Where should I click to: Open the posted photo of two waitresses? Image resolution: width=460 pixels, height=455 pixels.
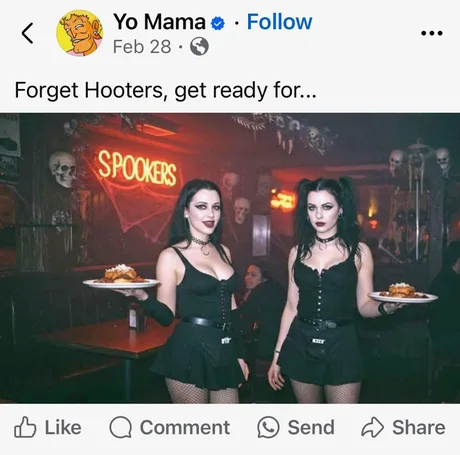tap(230, 258)
